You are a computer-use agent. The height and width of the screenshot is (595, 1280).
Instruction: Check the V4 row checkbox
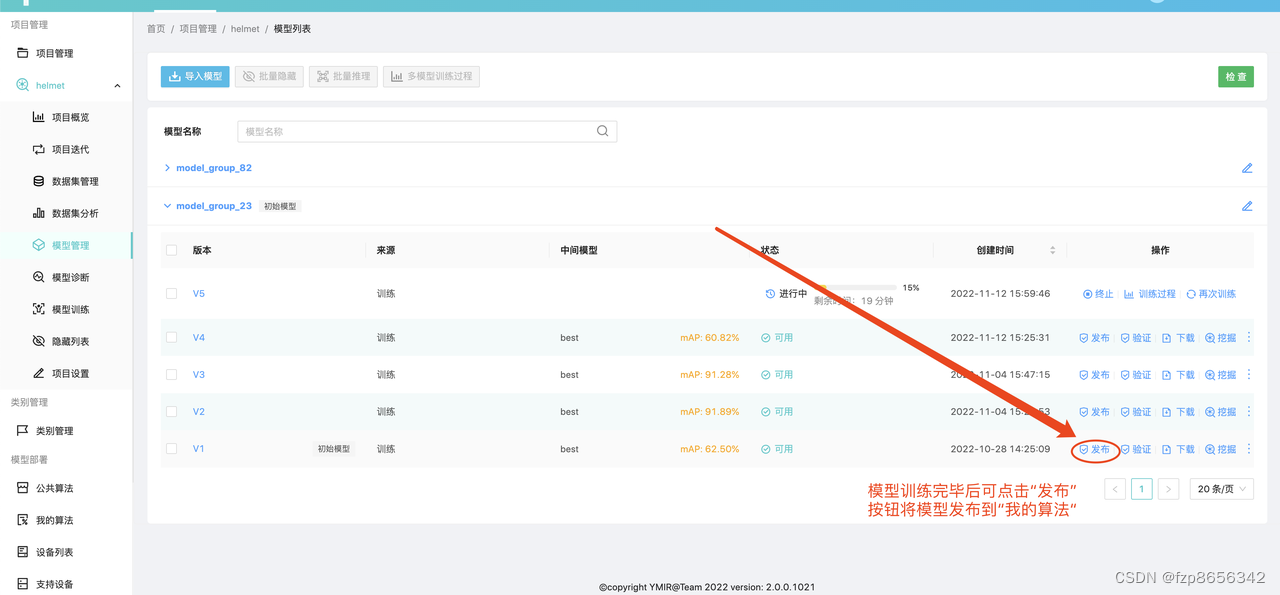coord(171,338)
